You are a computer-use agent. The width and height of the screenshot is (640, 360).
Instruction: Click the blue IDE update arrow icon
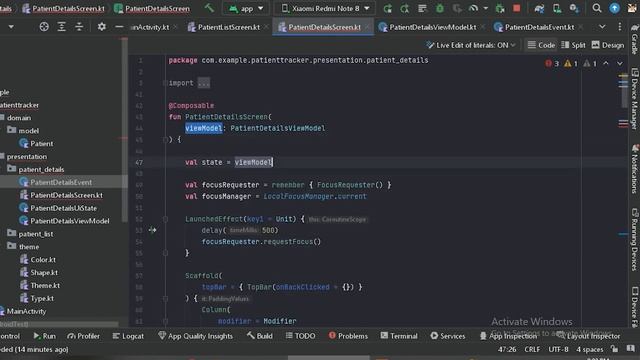click(x=614, y=8)
